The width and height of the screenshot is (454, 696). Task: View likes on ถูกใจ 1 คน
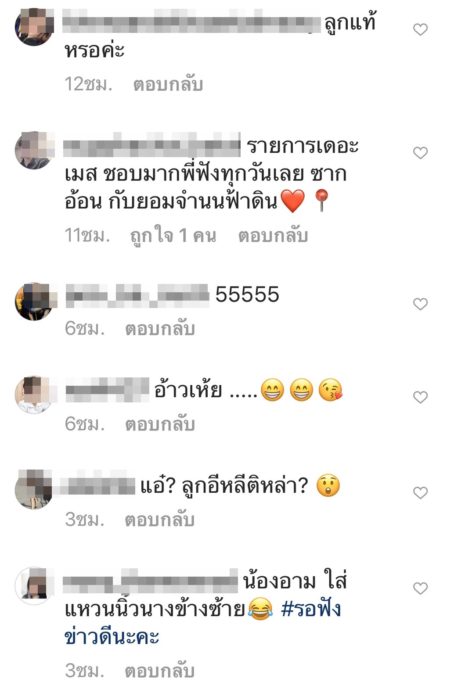[173, 235]
